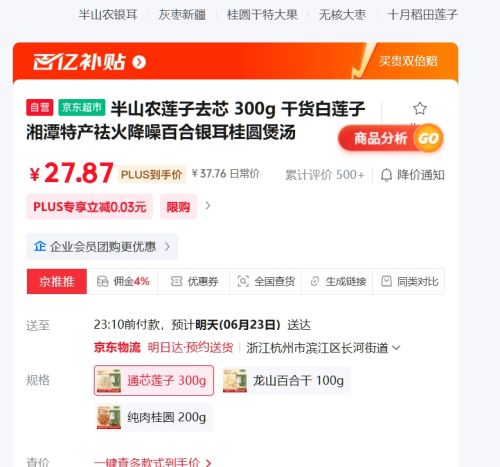Viewport: 500px width, 467px height.
Task: Select the 京推推 tab
Action: point(57,281)
